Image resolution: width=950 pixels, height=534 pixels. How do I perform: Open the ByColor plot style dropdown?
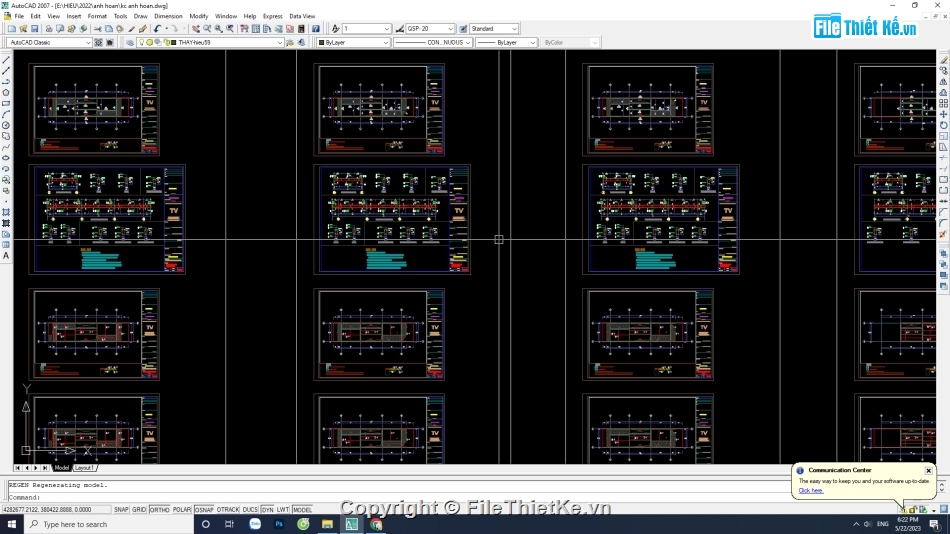click(570, 42)
